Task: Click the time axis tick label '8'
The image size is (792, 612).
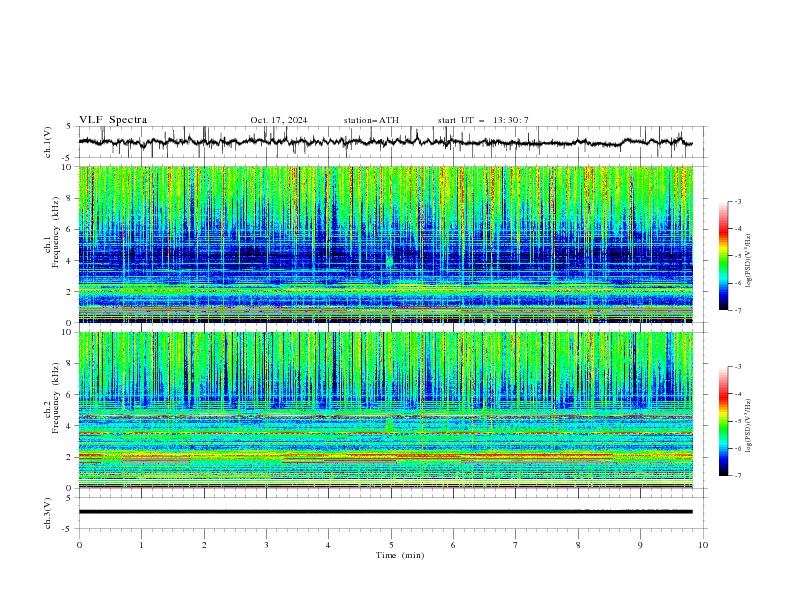Action: 578,545
